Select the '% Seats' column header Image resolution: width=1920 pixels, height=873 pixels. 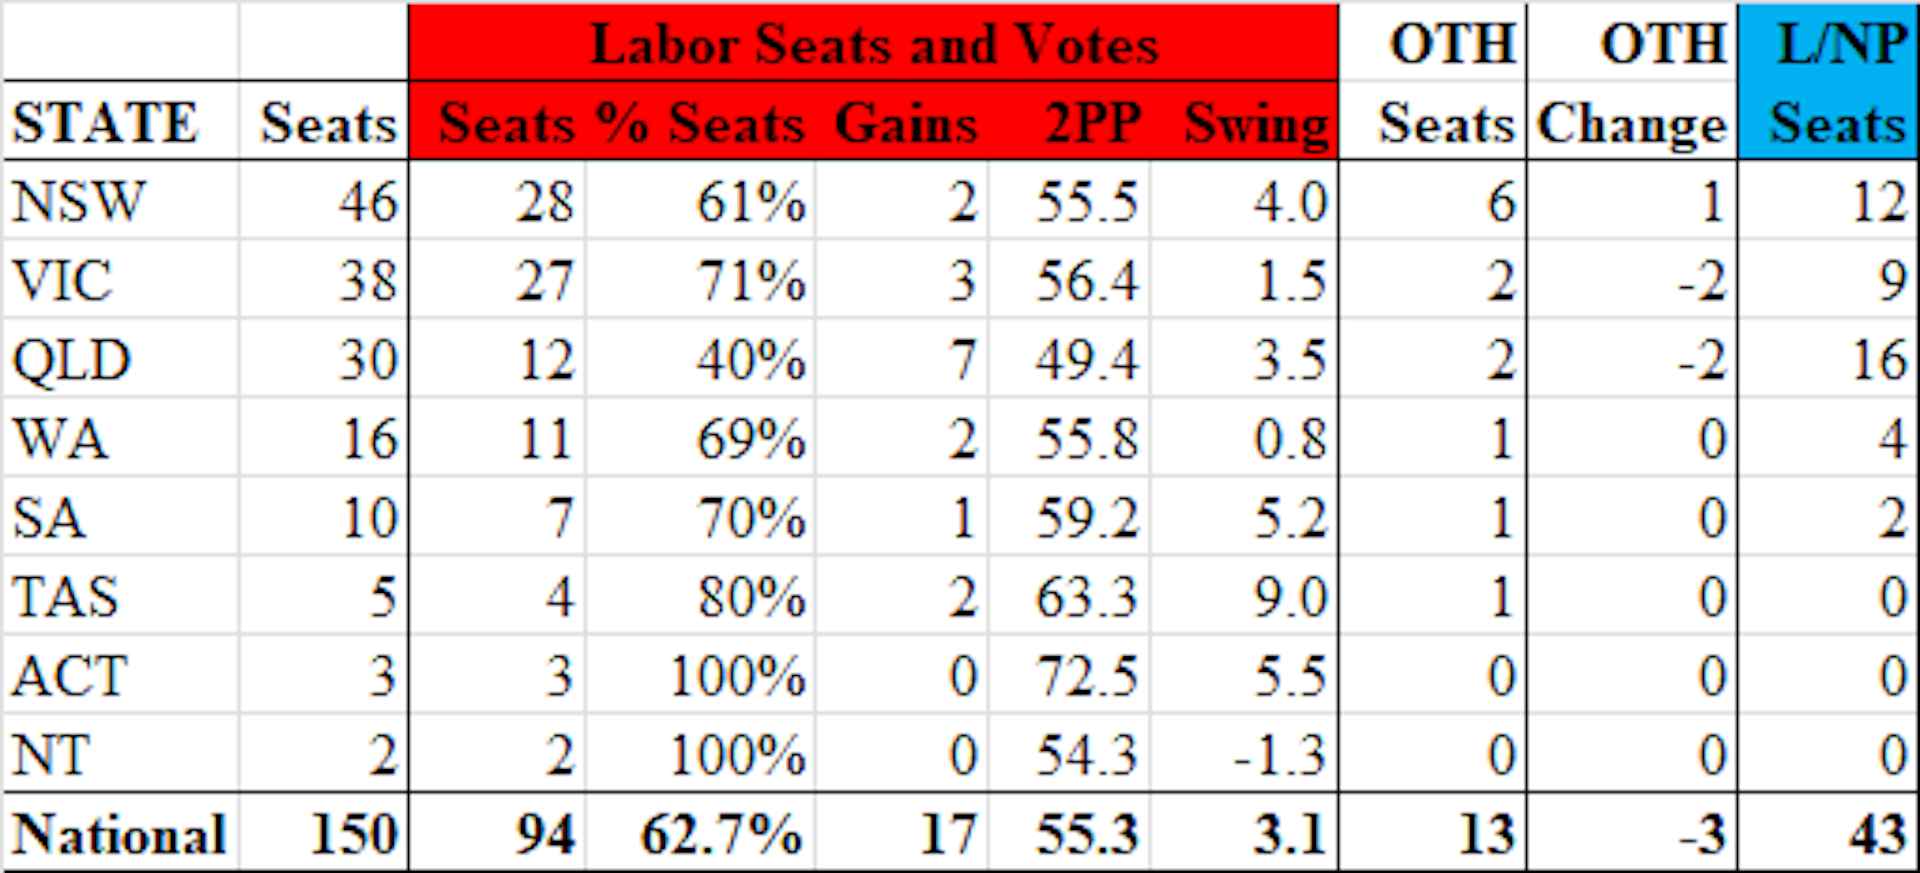click(700, 123)
